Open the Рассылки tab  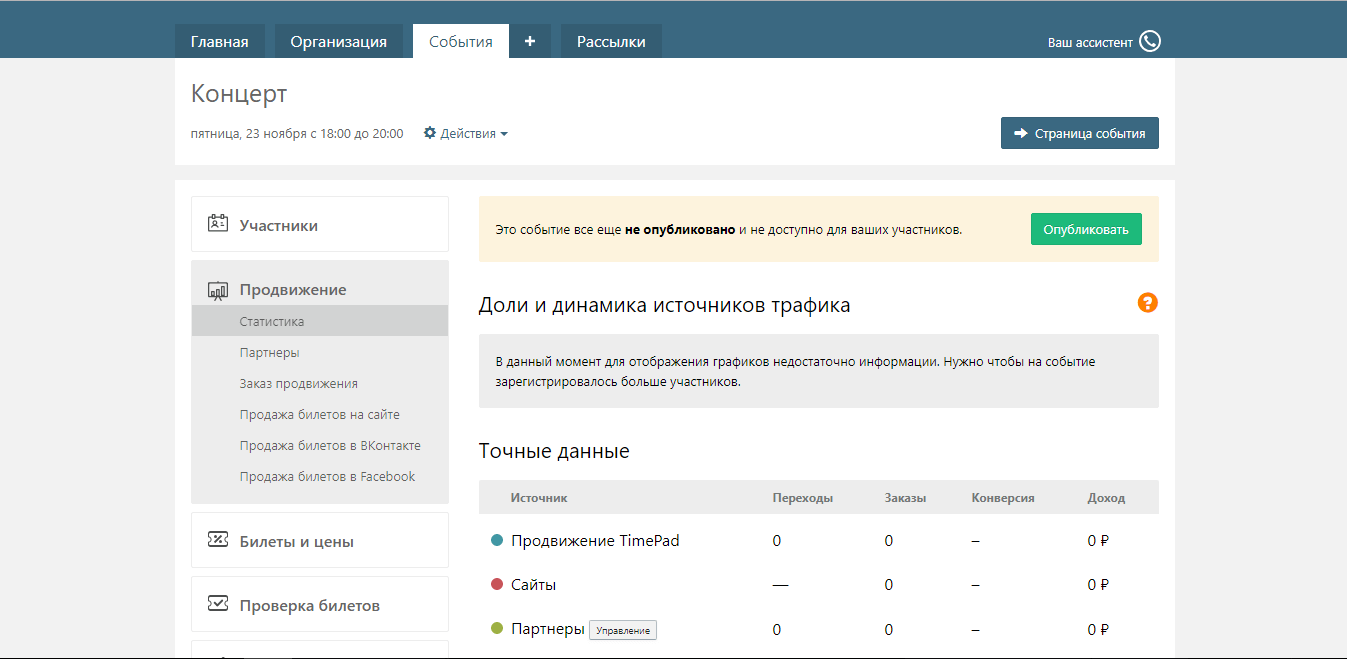(x=611, y=42)
